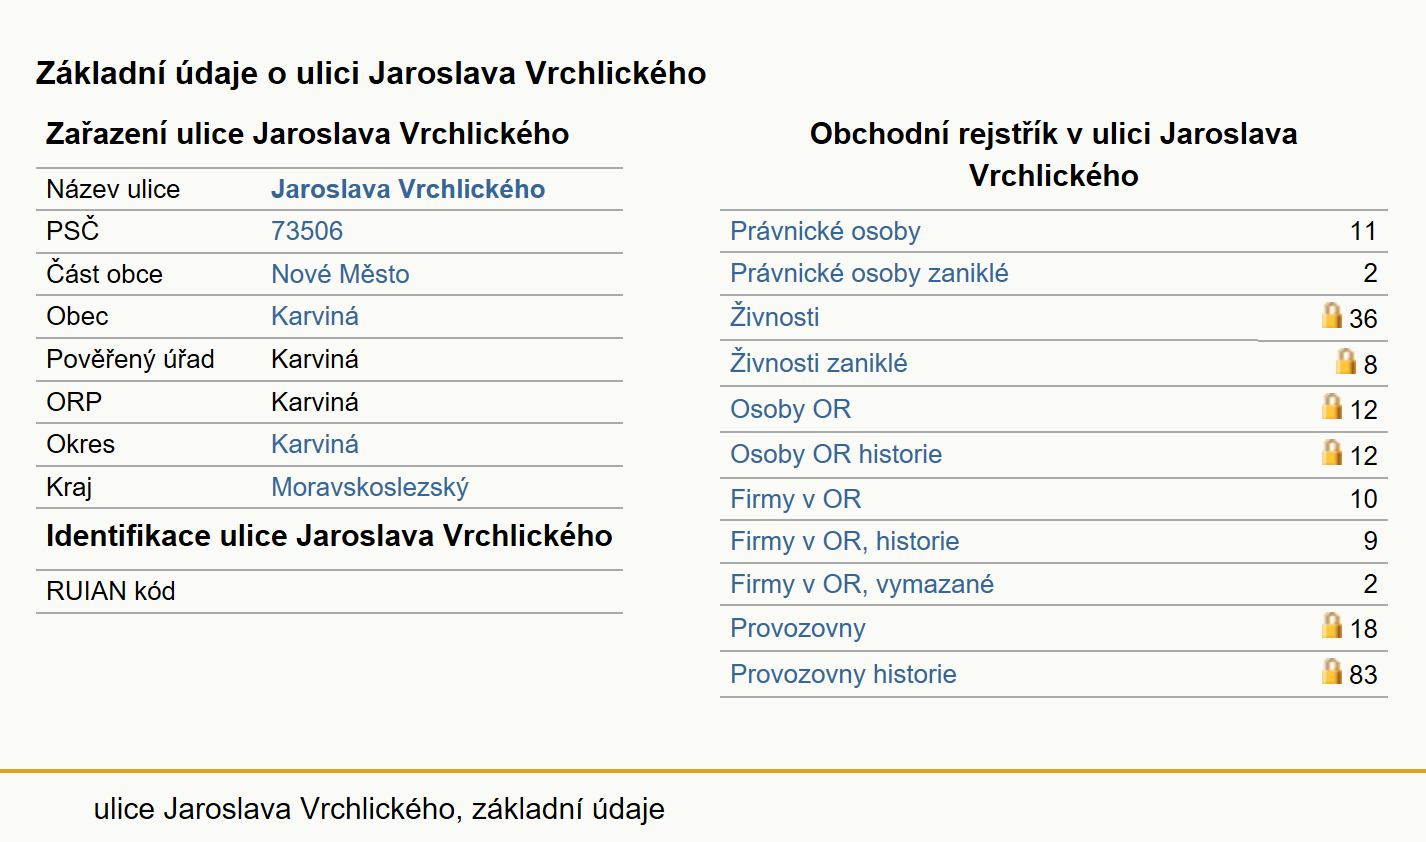Open the Karviná link in Okres row
This screenshot has width=1426, height=842.
tap(315, 444)
